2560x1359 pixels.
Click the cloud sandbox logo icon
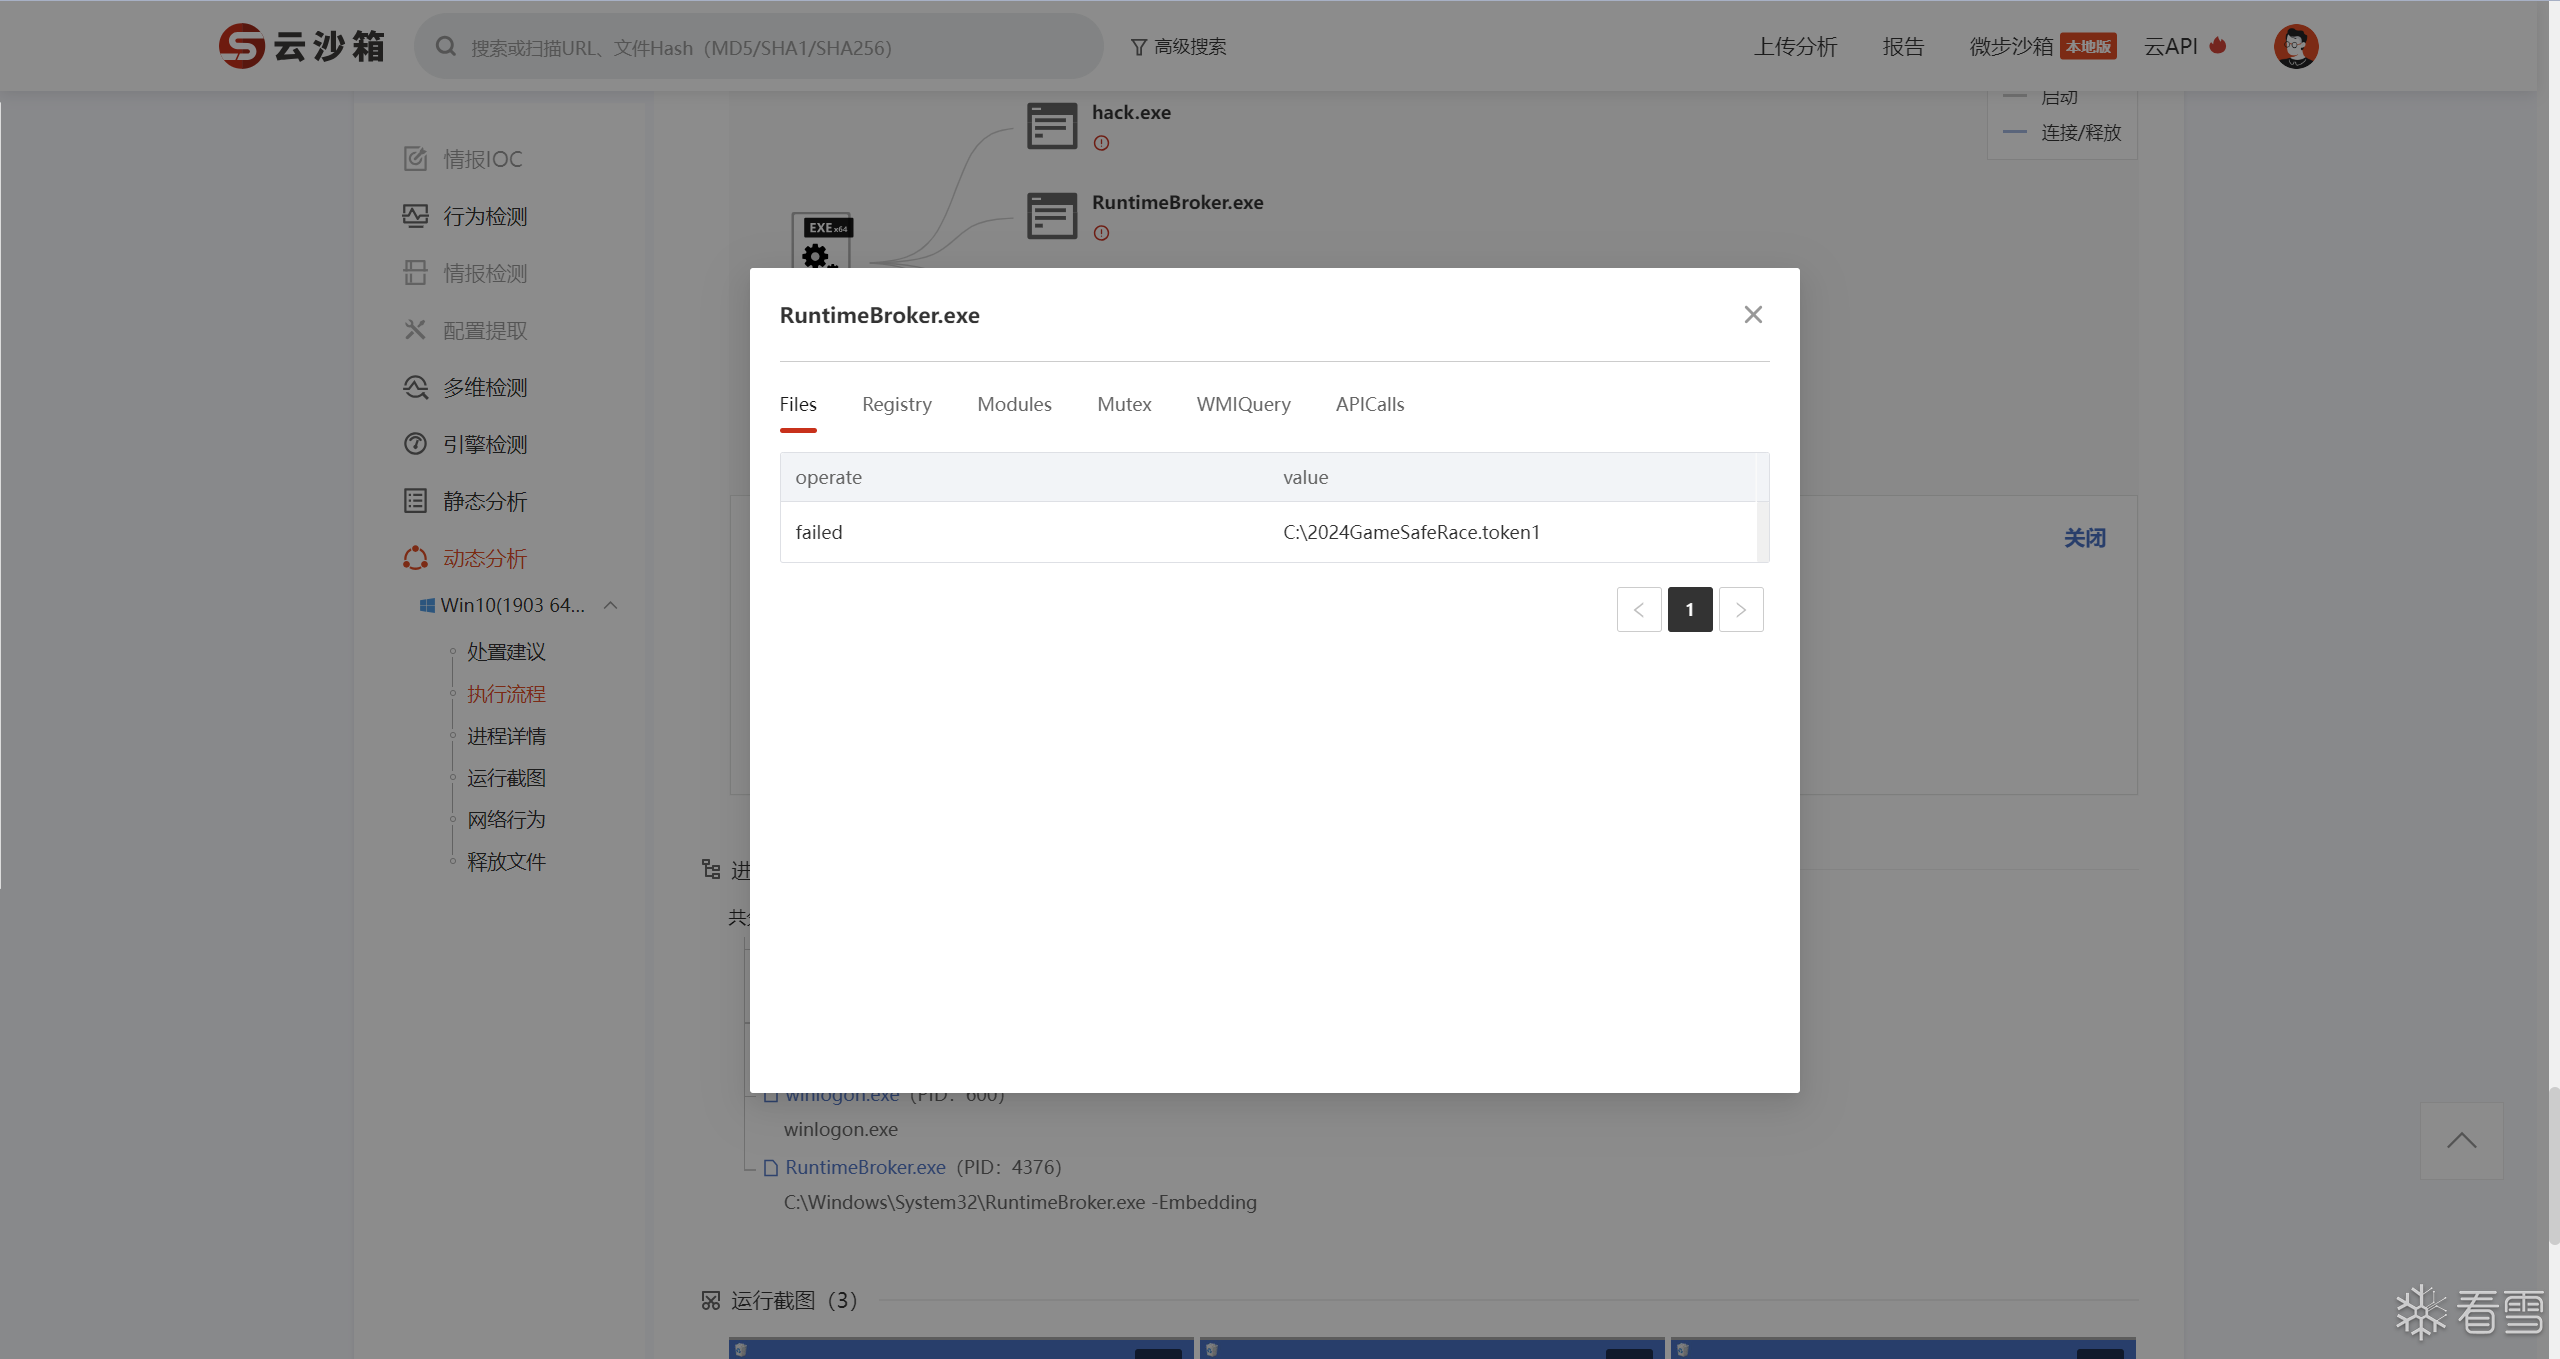[242, 46]
